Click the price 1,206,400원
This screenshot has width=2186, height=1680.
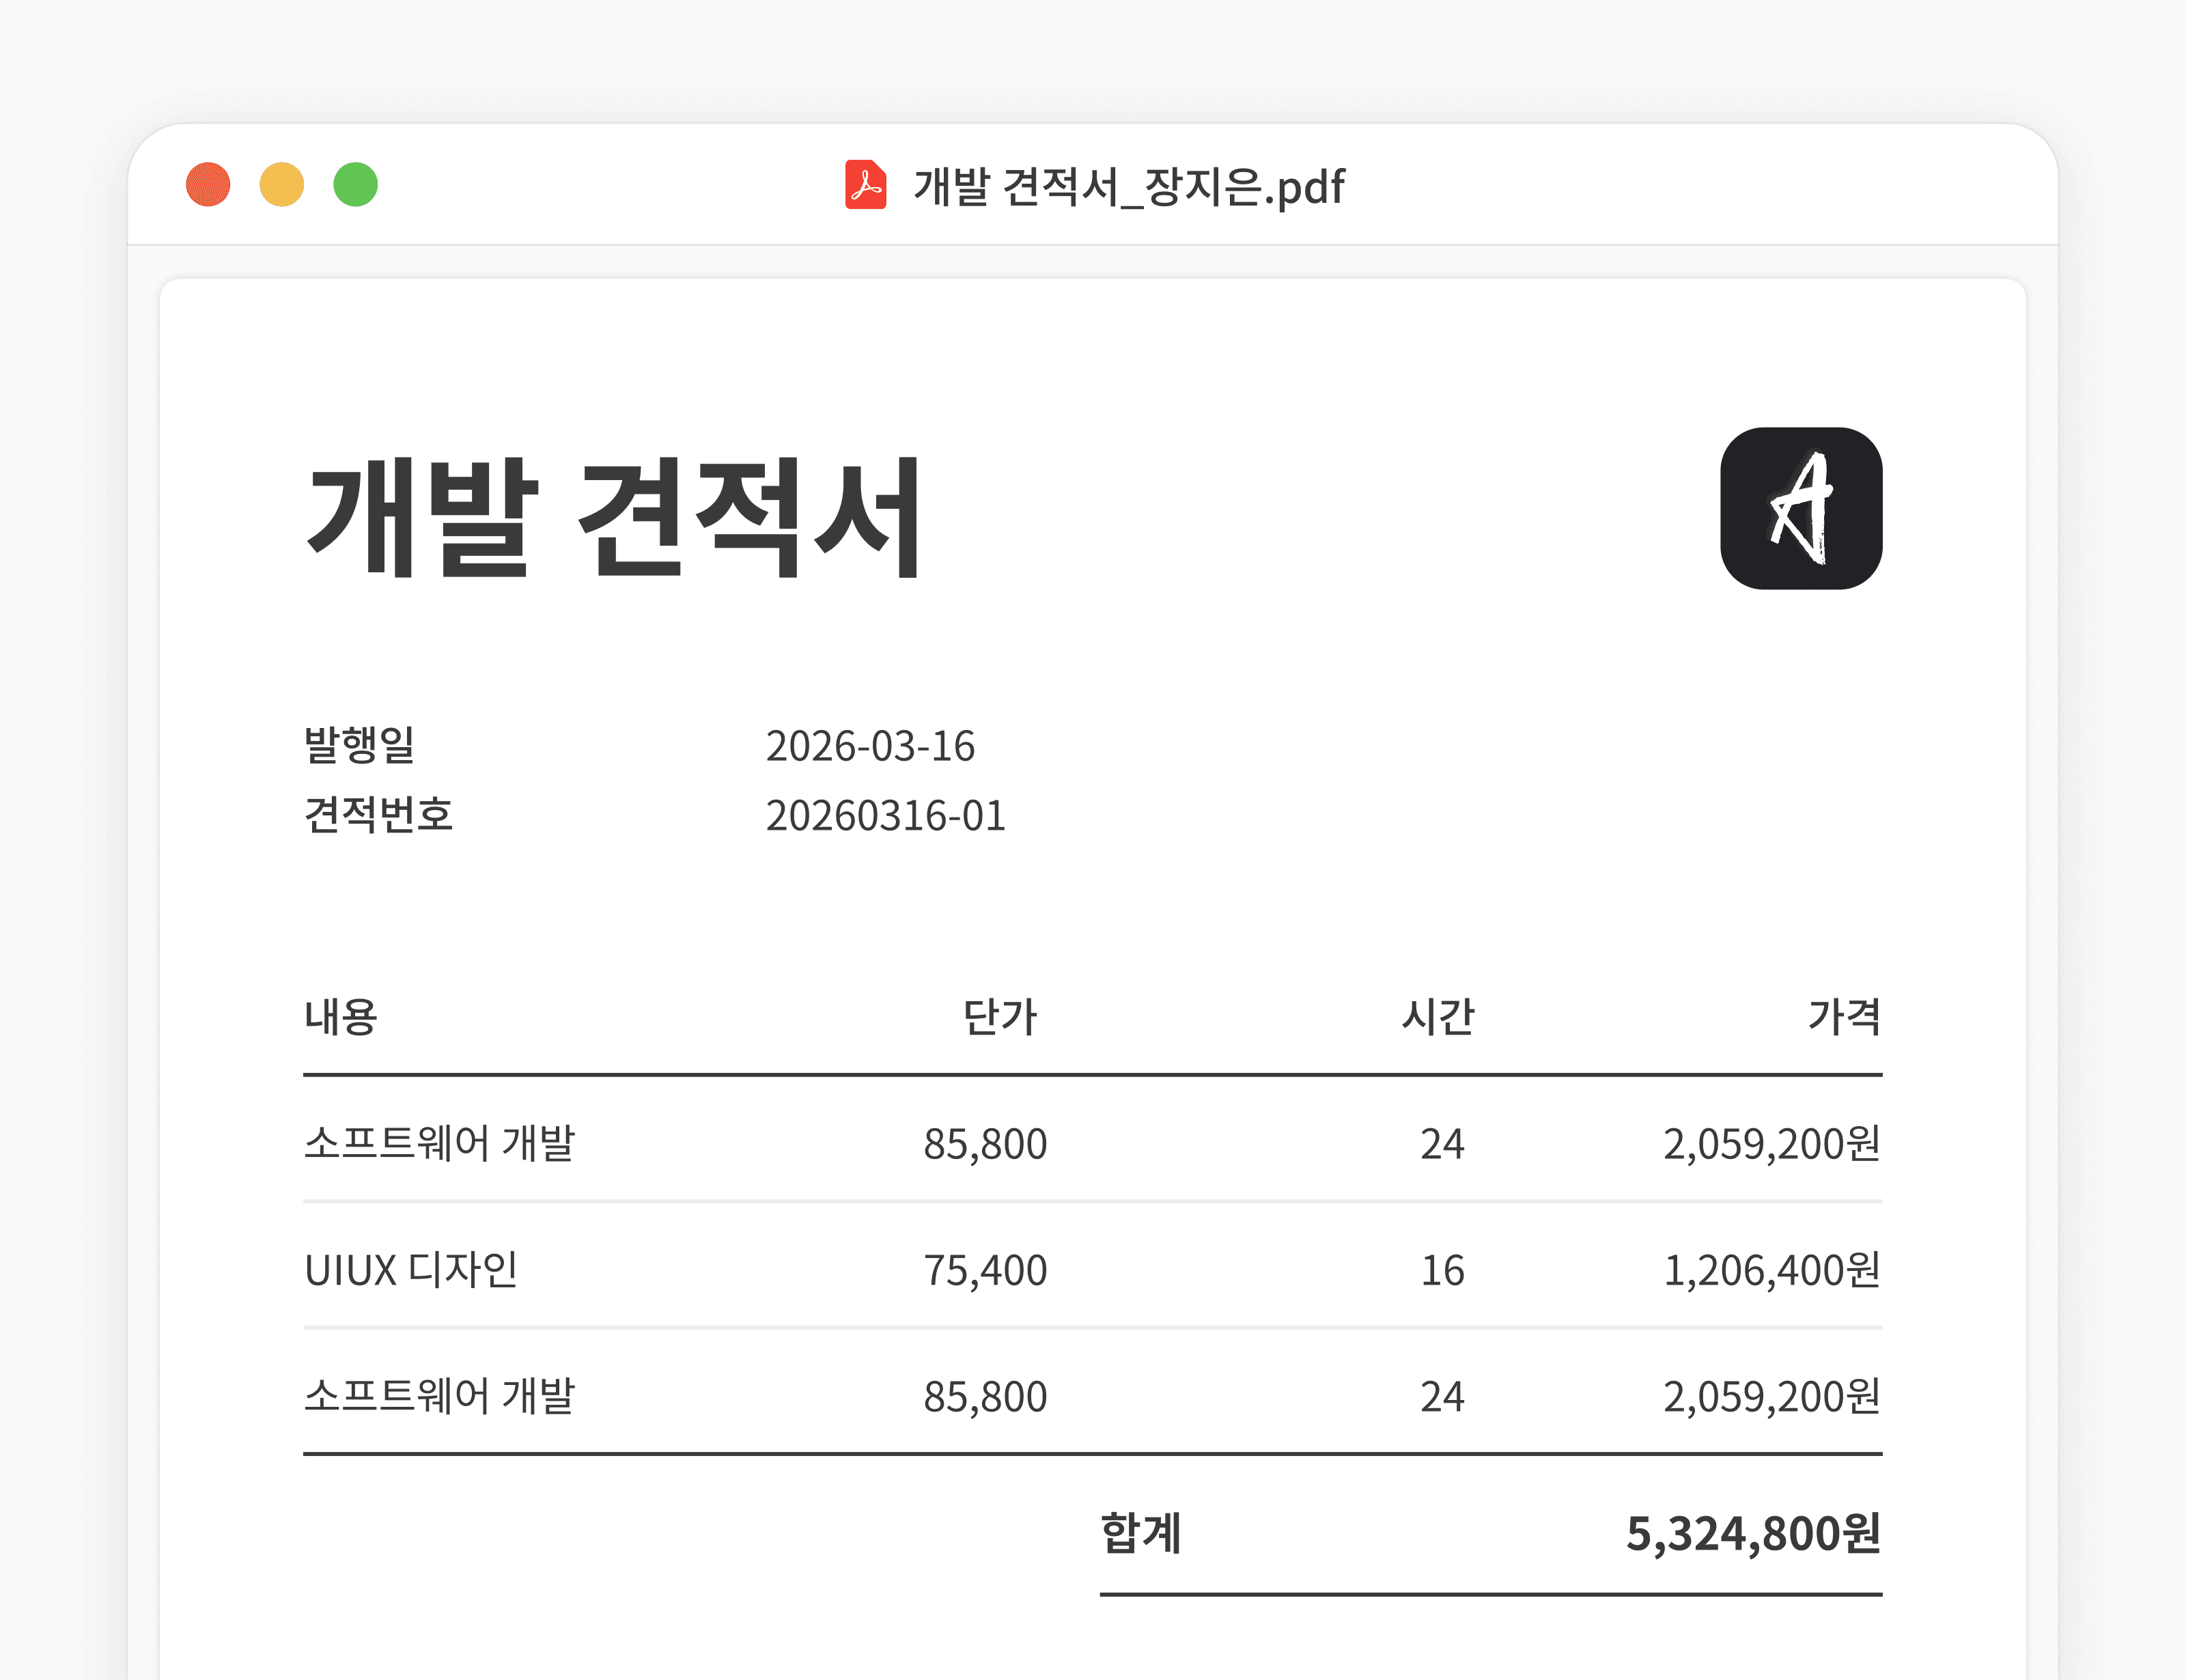pyautogui.click(x=1770, y=1270)
